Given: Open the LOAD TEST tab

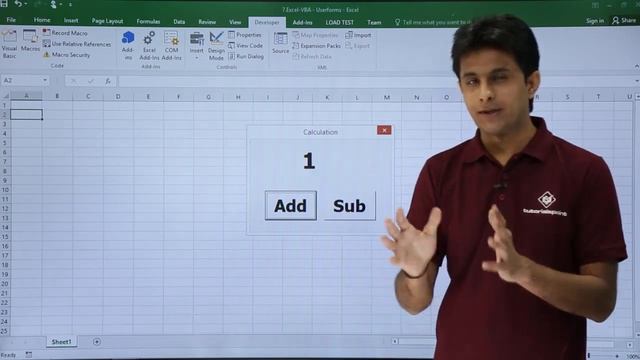Looking at the screenshot, I should (340, 22).
